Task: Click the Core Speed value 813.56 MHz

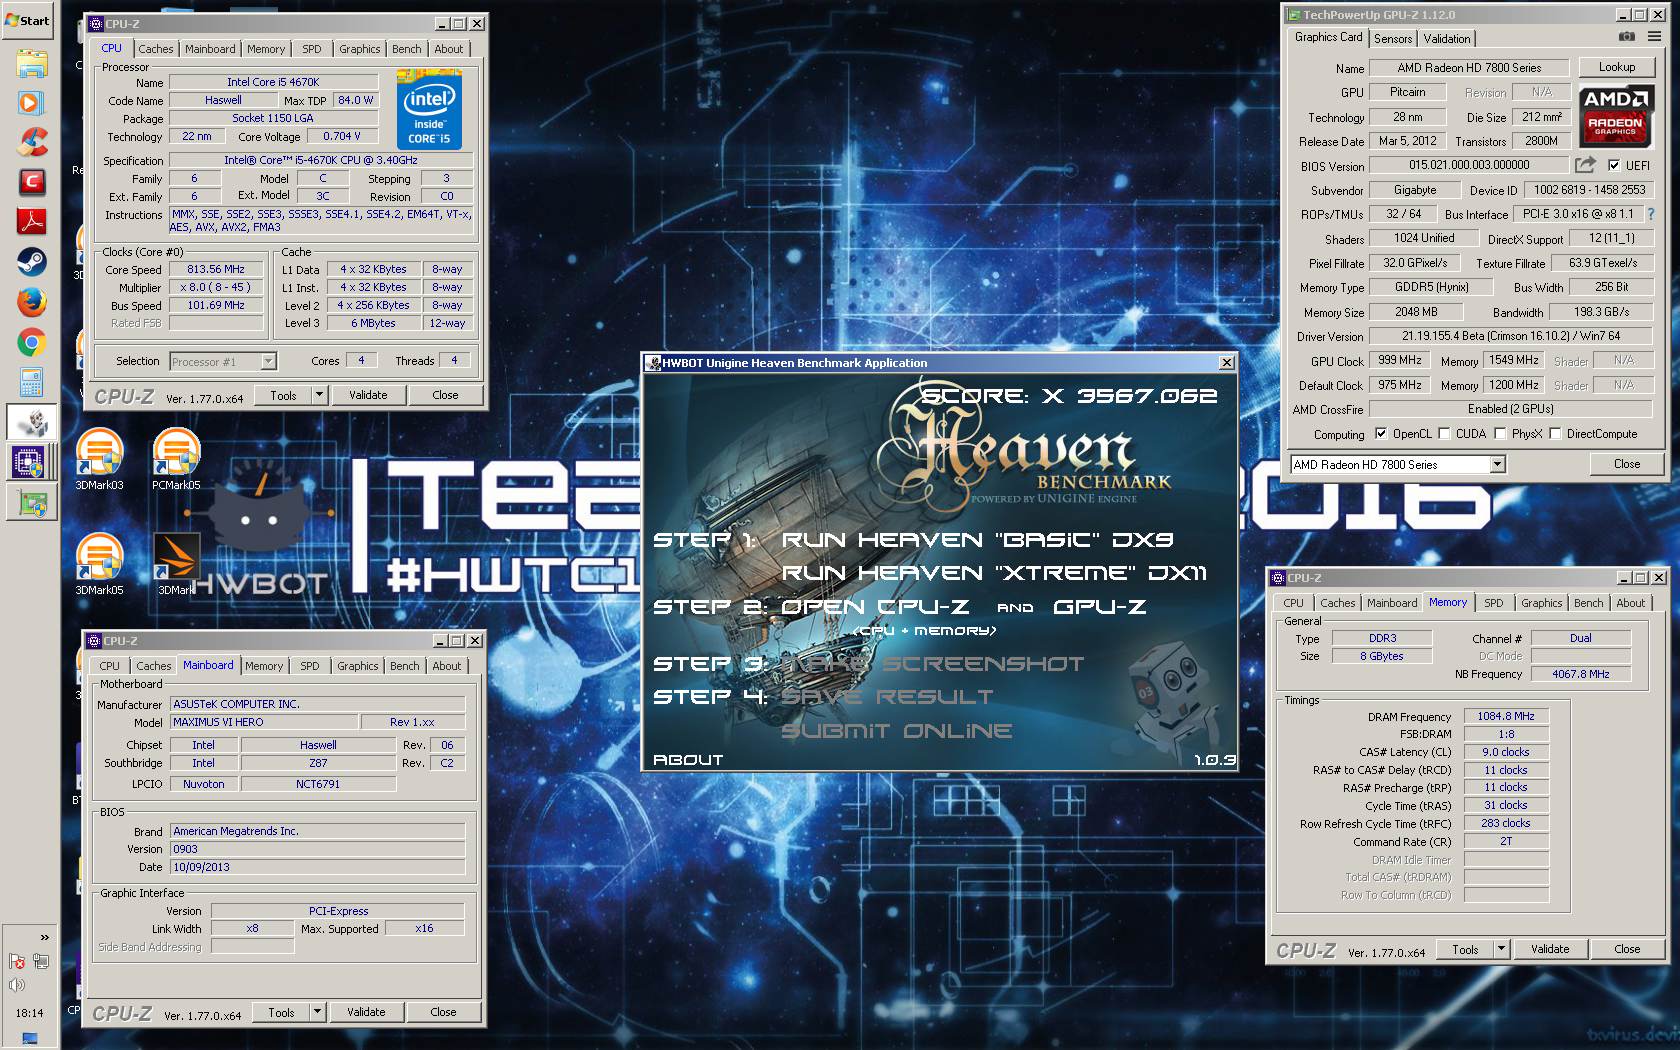Action: point(216,269)
